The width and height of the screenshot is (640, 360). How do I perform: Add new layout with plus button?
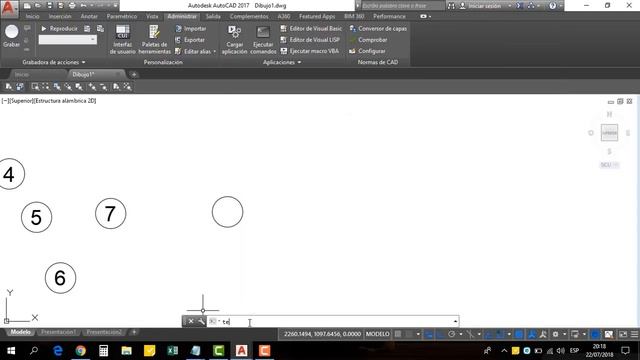click(134, 332)
